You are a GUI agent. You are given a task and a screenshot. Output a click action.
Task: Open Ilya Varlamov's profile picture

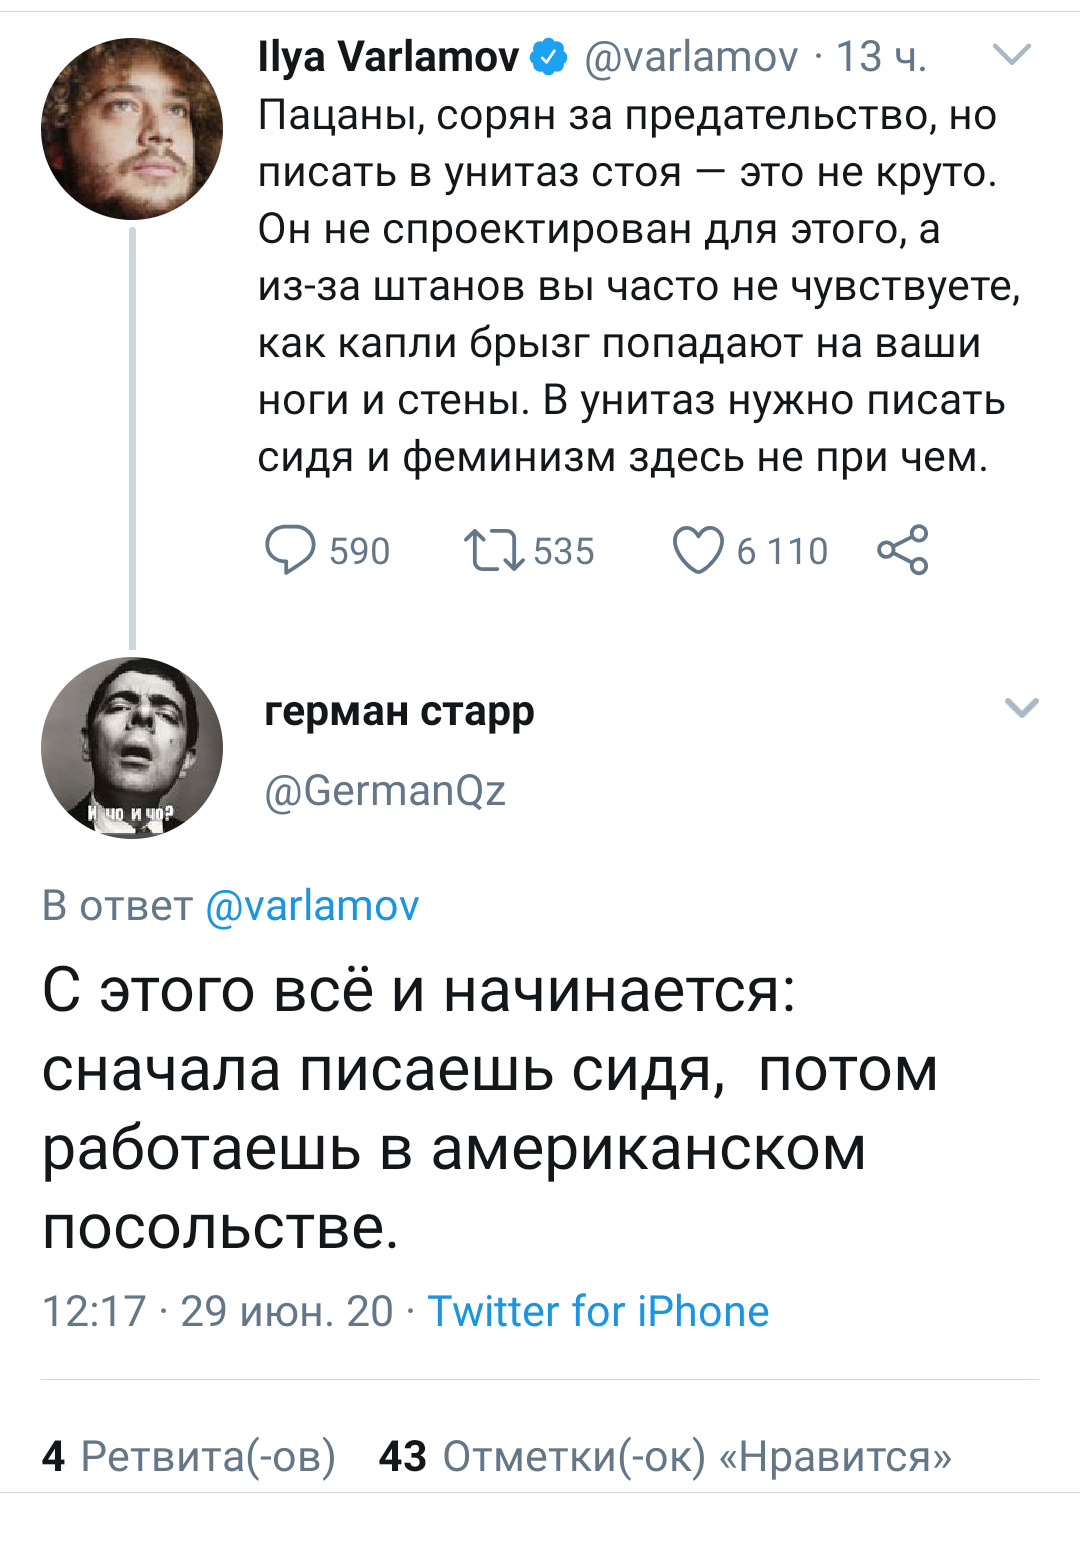coord(132,129)
